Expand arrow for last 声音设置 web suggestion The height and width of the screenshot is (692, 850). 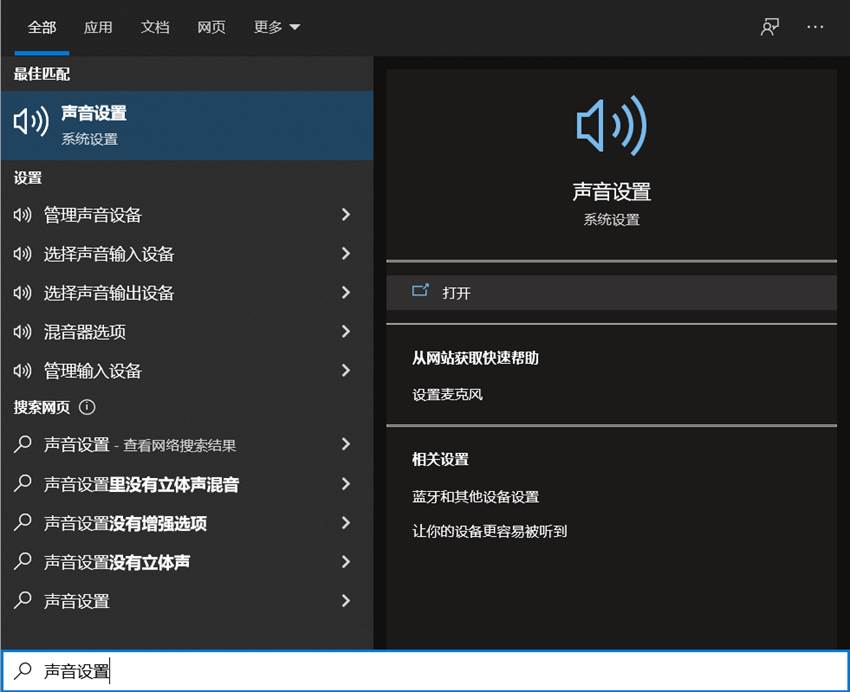pos(345,600)
